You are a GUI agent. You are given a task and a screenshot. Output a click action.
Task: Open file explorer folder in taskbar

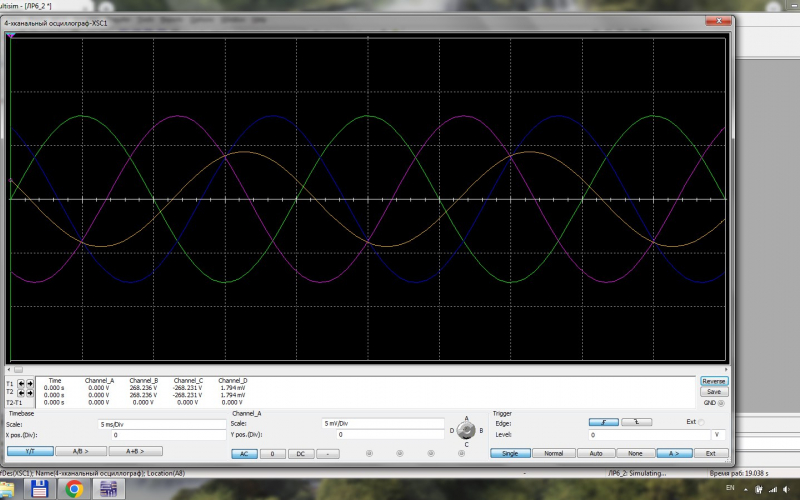click(x=7, y=489)
